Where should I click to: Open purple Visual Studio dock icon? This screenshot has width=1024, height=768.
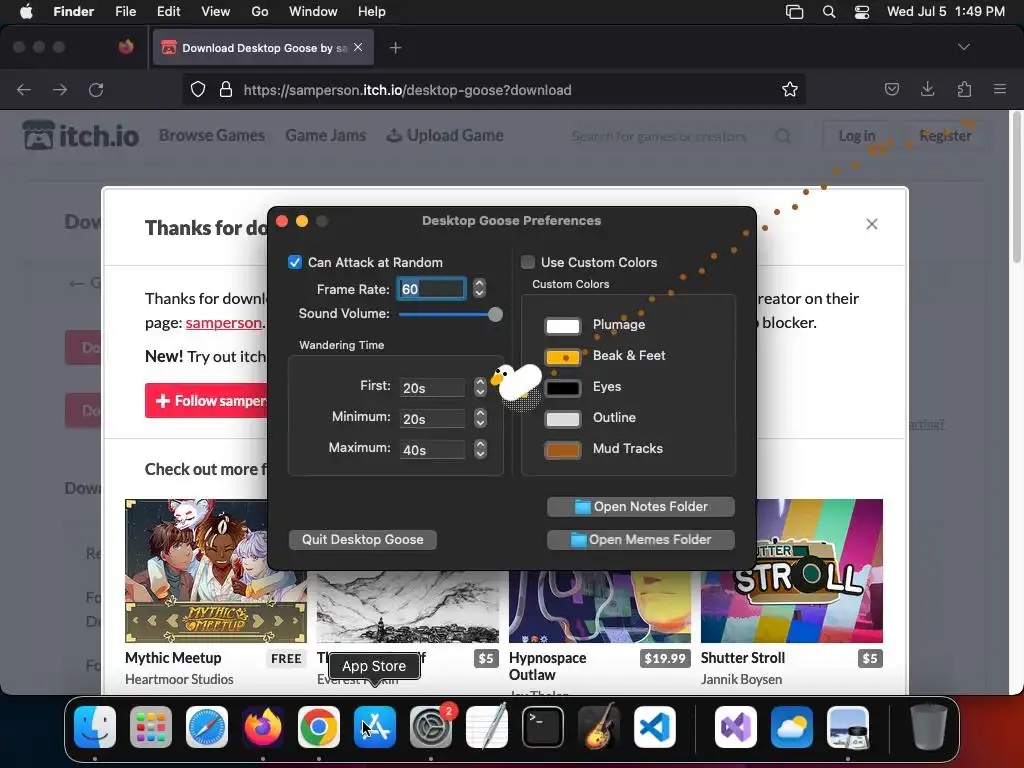pyautogui.click(x=736, y=727)
